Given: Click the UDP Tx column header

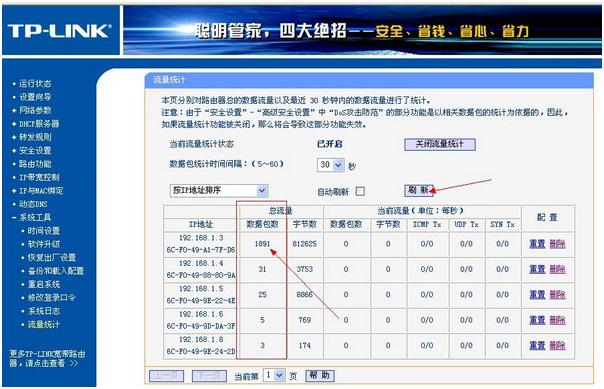Looking at the screenshot, I should [466, 224].
